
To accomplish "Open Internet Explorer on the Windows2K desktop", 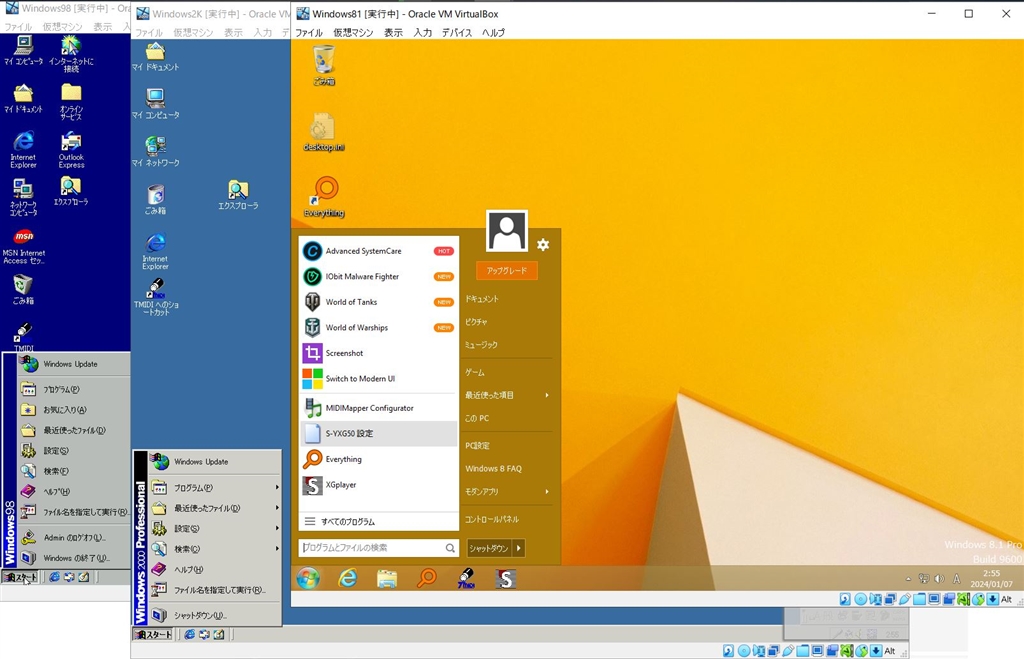I will coord(155,251).
